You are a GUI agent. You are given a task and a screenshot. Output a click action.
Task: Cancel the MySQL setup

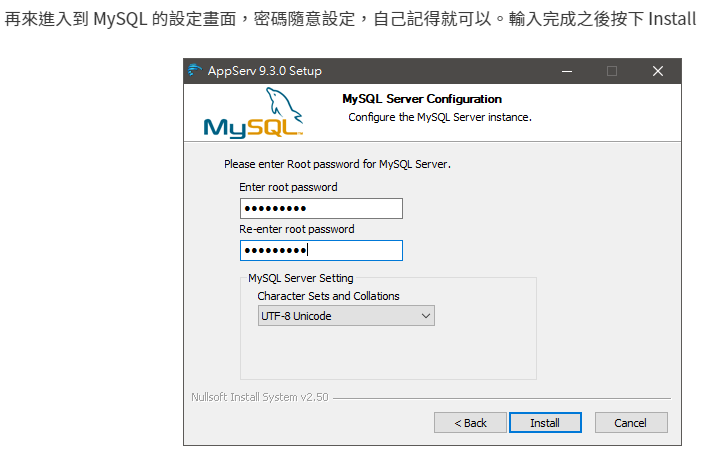pyautogui.click(x=630, y=423)
